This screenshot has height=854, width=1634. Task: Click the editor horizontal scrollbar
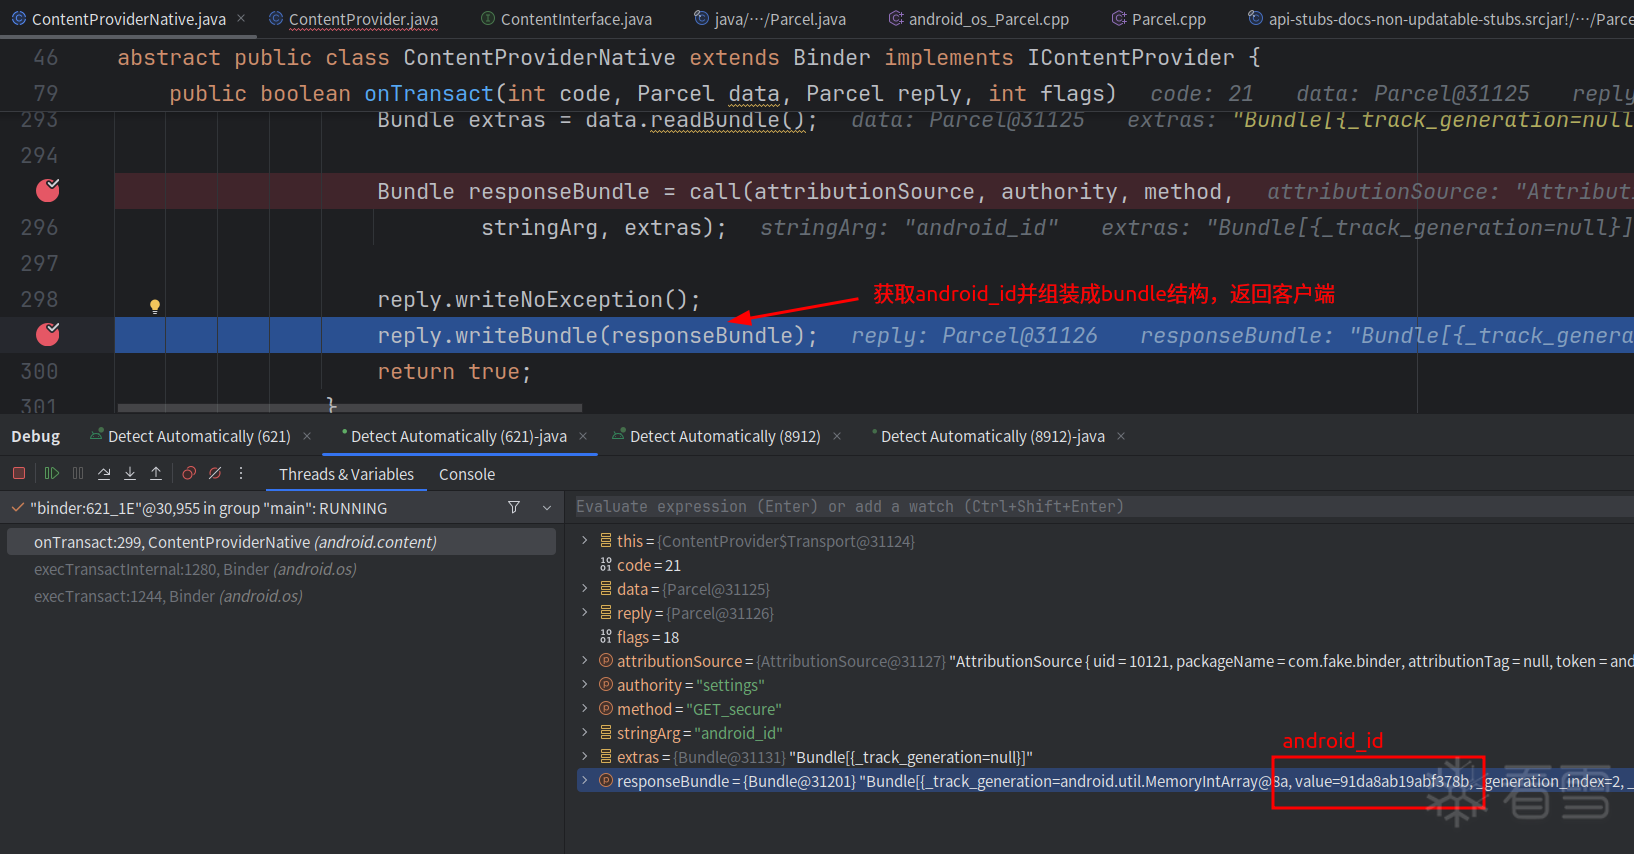coord(350,408)
